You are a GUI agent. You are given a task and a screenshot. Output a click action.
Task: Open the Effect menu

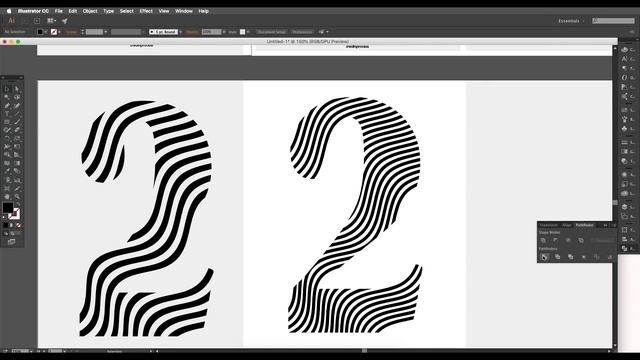click(x=146, y=11)
